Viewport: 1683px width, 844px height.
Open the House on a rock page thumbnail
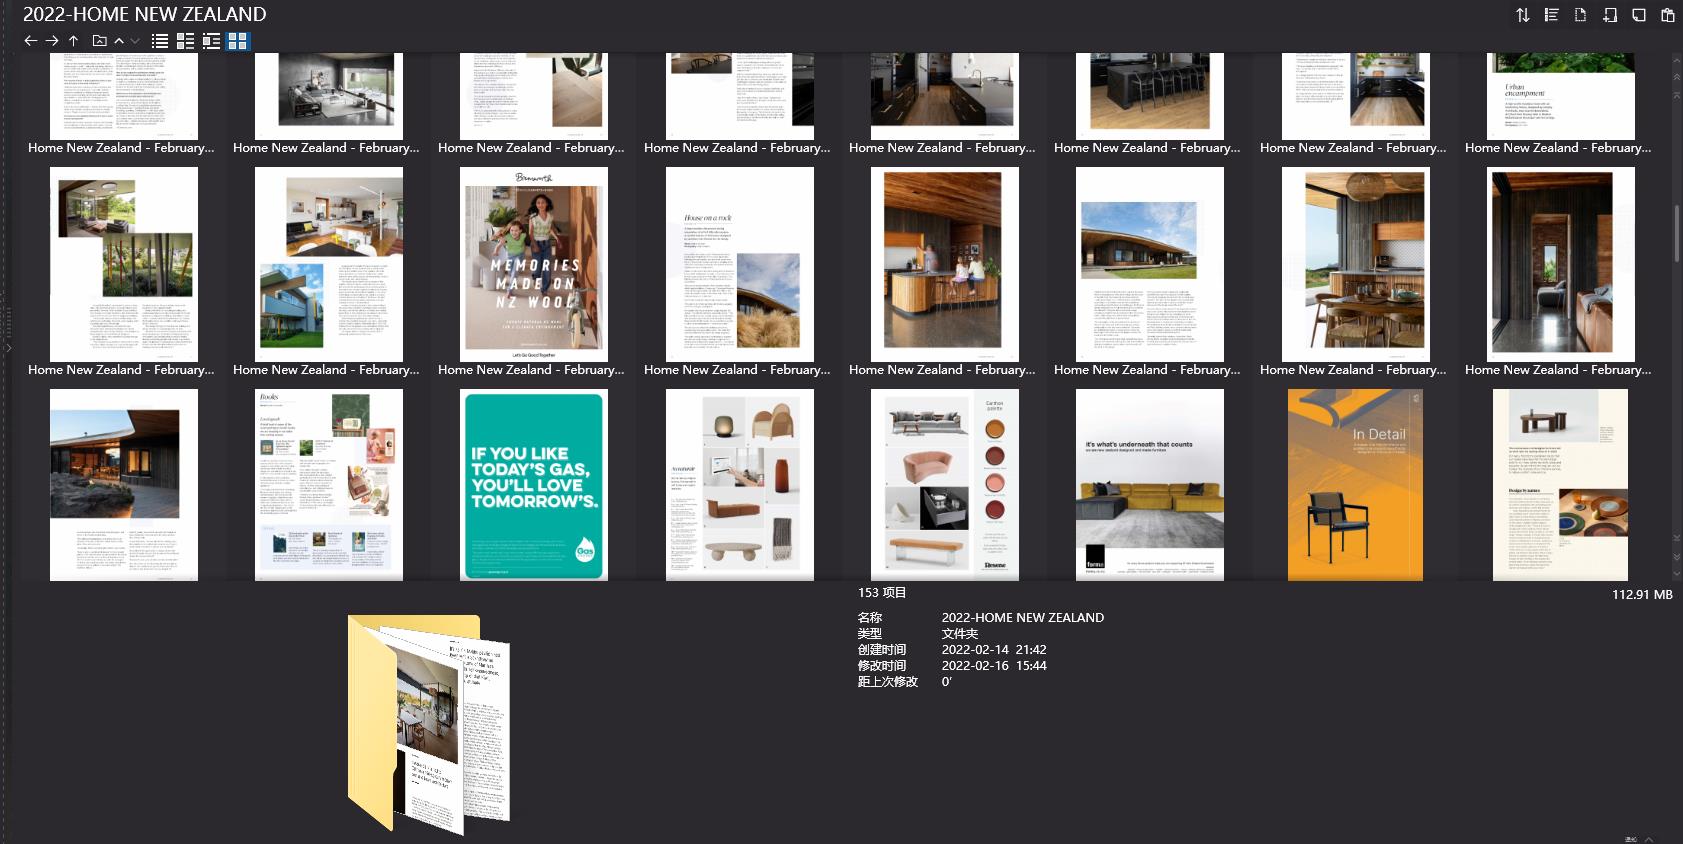pyautogui.click(x=740, y=264)
